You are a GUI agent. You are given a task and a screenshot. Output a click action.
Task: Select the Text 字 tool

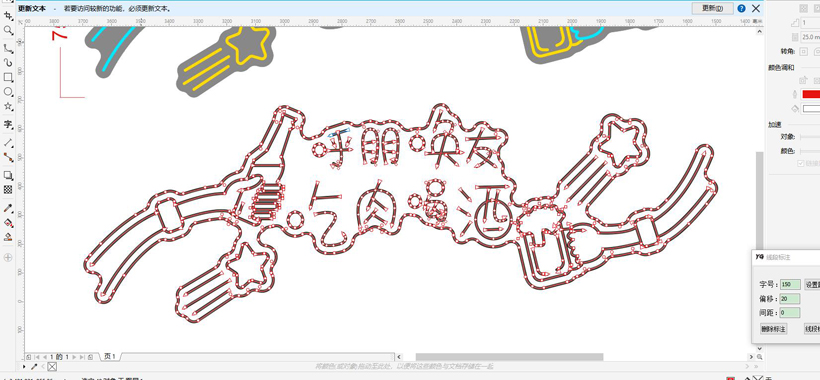pos(8,124)
